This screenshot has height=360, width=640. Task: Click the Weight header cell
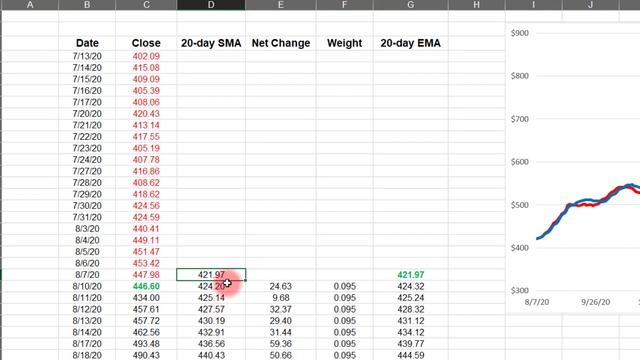pyautogui.click(x=344, y=43)
